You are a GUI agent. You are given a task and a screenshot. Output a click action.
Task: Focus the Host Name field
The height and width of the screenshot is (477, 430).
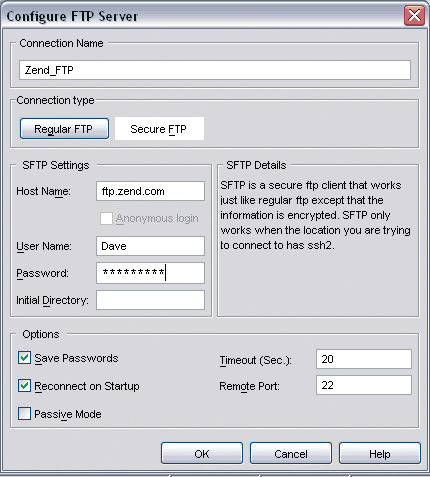(x=150, y=191)
